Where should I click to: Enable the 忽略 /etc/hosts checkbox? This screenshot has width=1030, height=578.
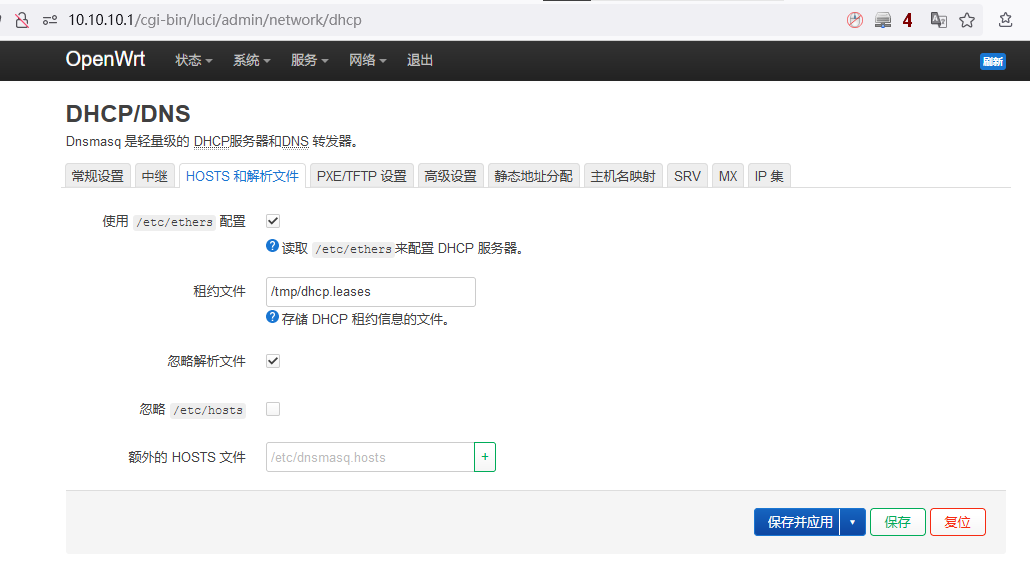pyautogui.click(x=272, y=409)
